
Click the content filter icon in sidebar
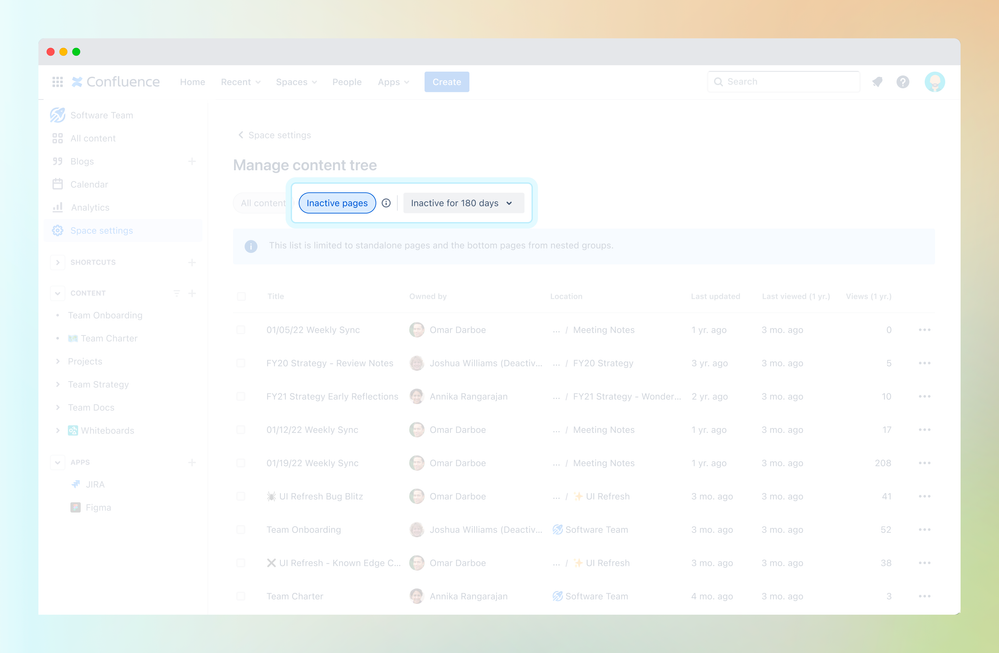(x=176, y=293)
